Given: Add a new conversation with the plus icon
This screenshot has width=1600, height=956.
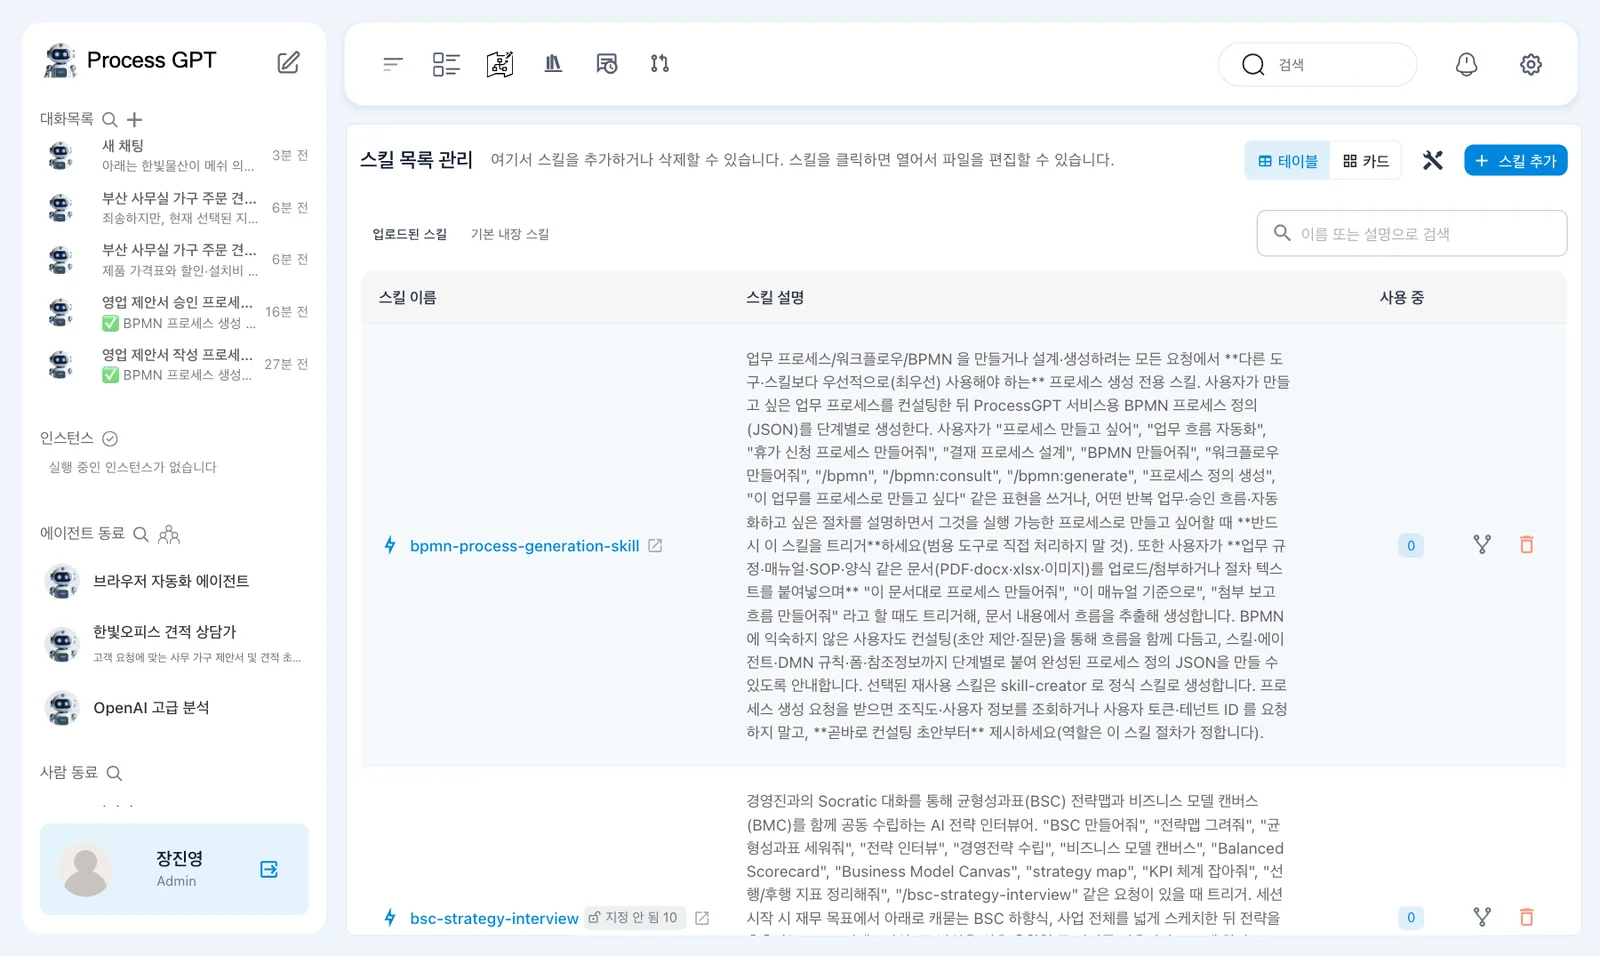Looking at the screenshot, I should pyautogui.click(x=135, y=120).
